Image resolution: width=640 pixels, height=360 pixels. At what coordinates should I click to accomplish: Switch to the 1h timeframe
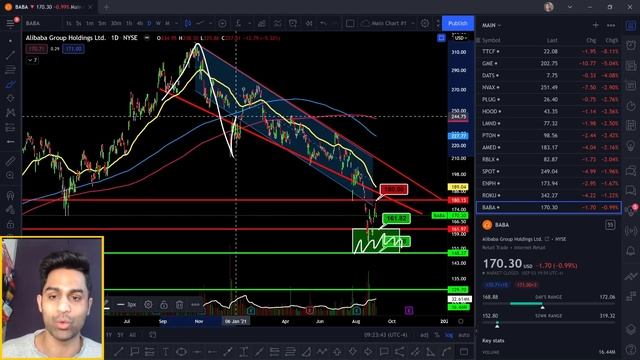coord(129,23)
